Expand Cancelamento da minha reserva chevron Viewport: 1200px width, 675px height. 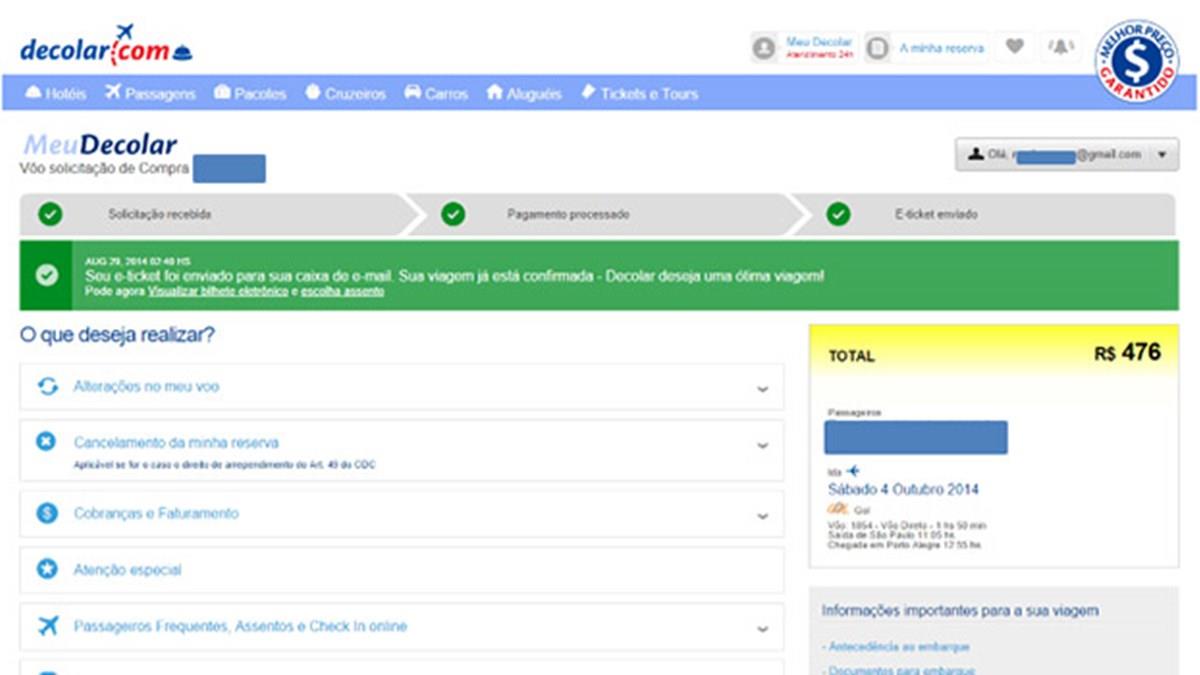(x=763, y=446)
